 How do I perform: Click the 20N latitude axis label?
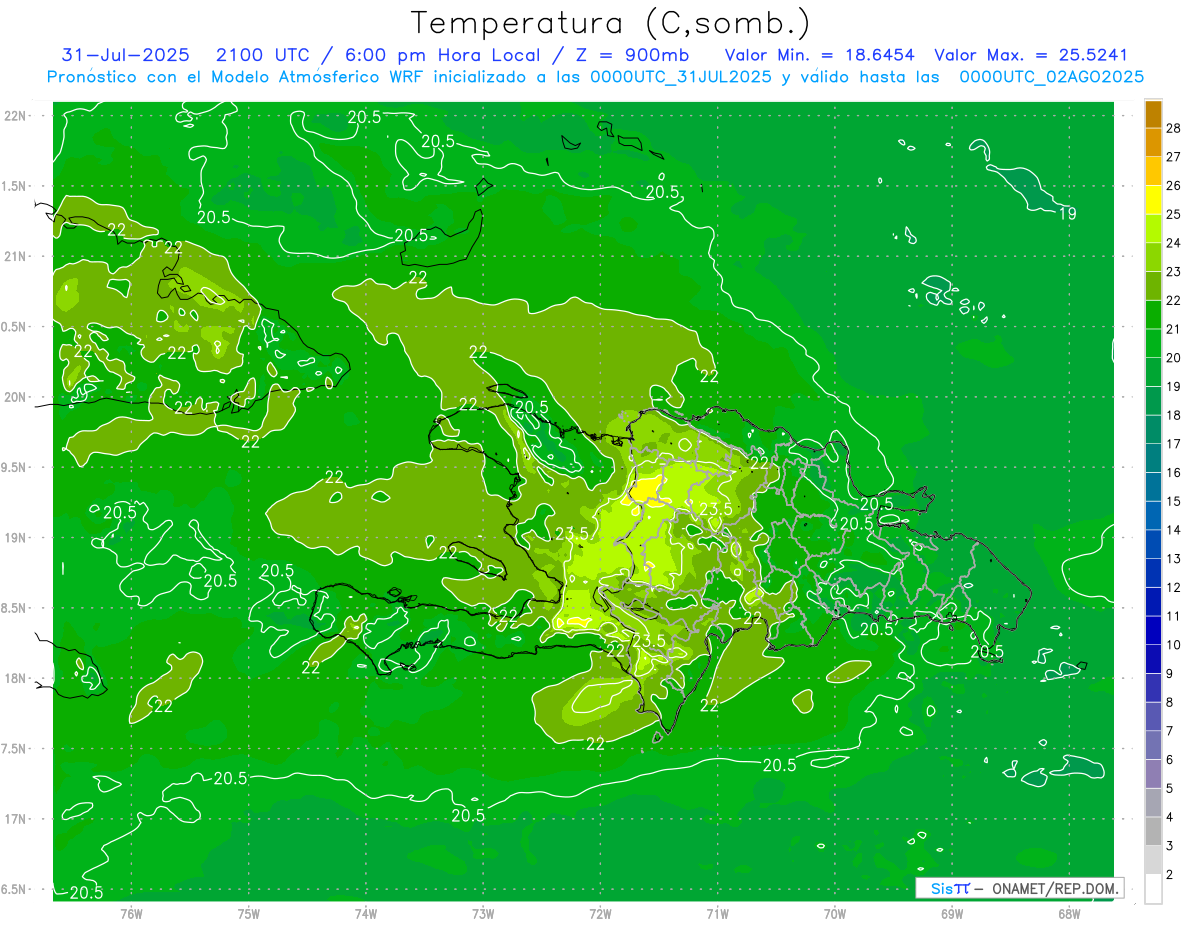[15, 397]
